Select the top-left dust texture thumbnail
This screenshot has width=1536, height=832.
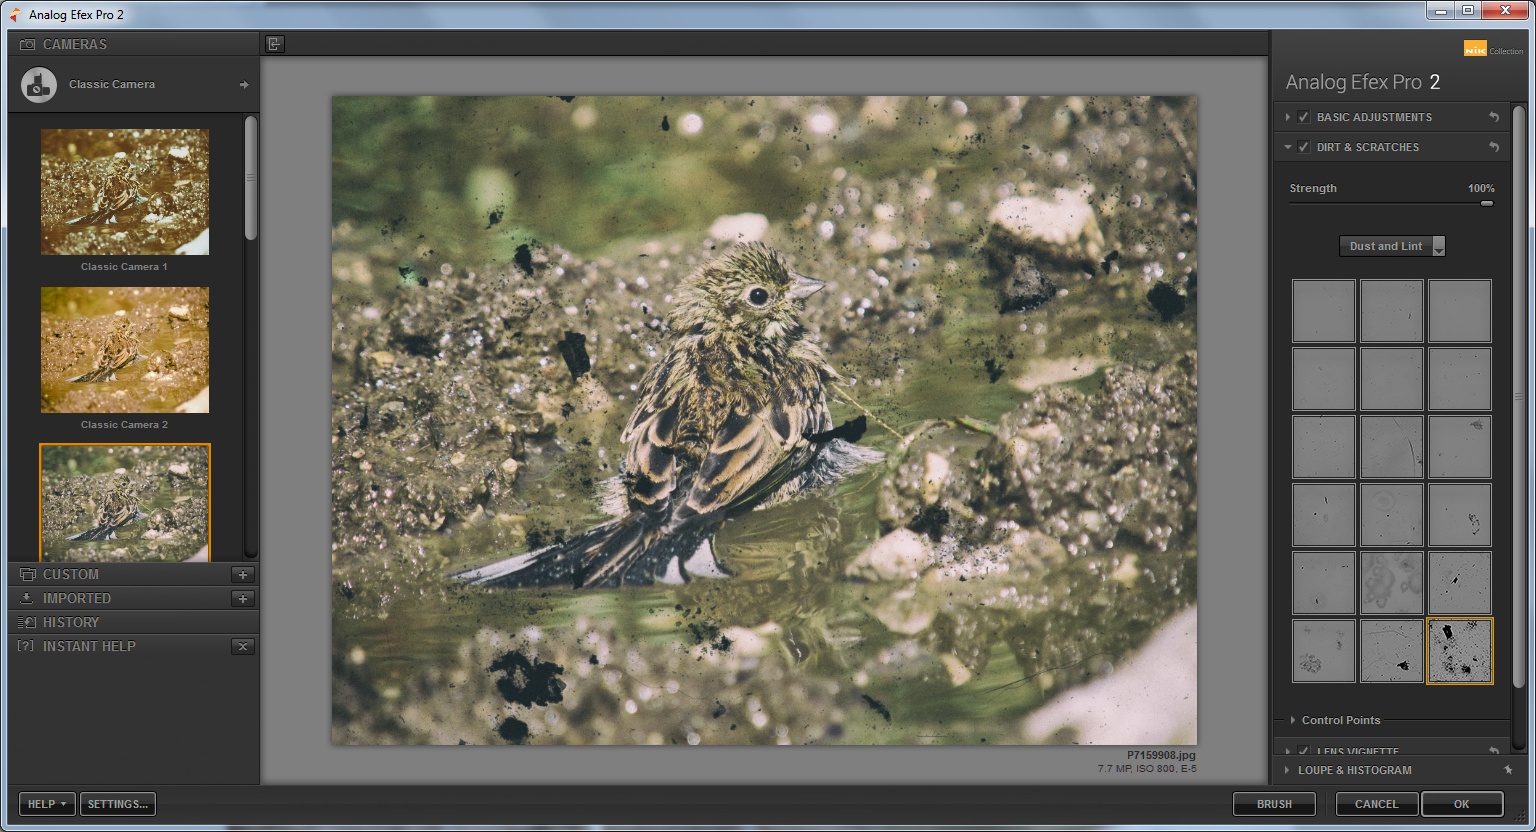click(x=1324, y=311)
